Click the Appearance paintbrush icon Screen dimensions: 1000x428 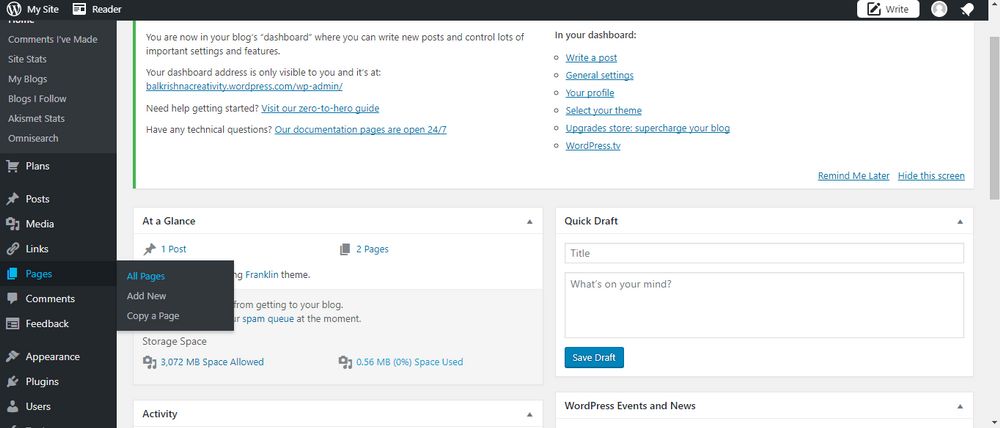12,357
